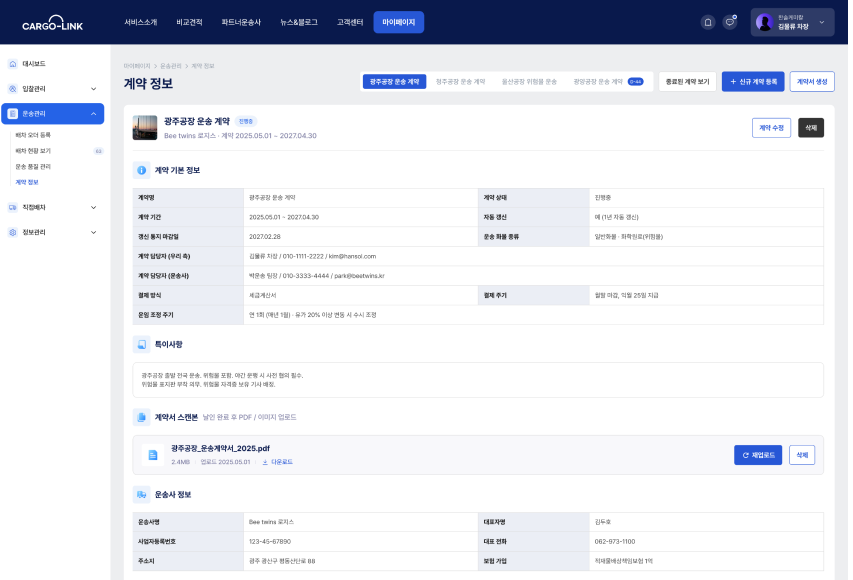Click the 운송관리 breadcrumb link
853x580 pixels.
tap(171, 66)
